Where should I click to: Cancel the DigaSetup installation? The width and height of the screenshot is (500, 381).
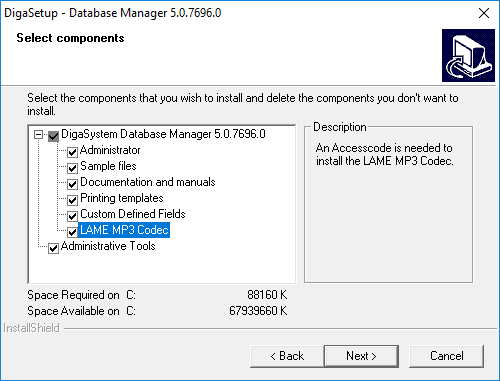[x=447, y=356]
